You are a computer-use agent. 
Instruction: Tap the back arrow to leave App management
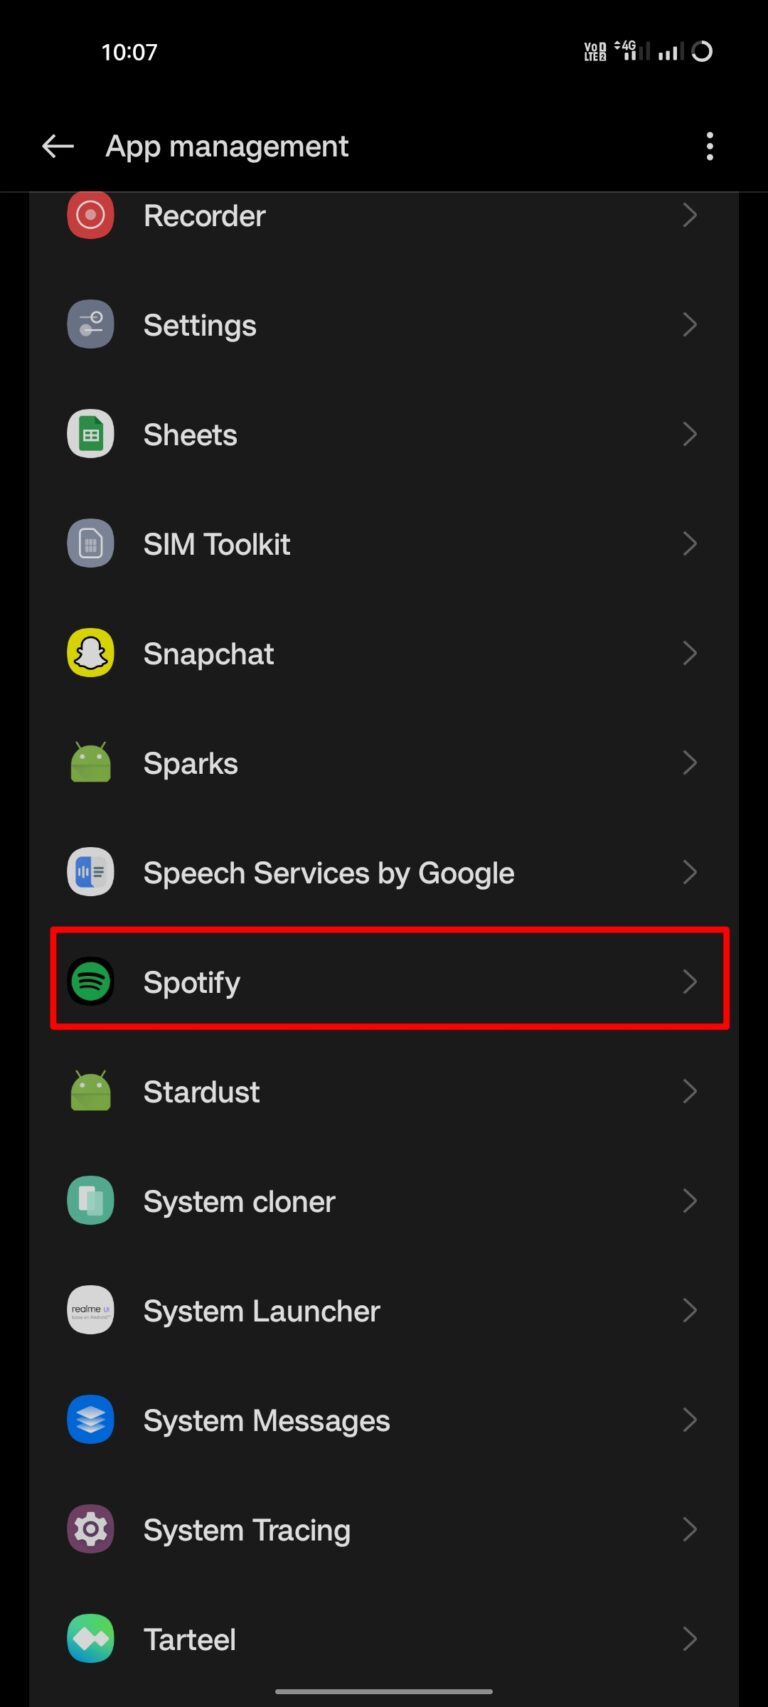(x=57, y=146)
